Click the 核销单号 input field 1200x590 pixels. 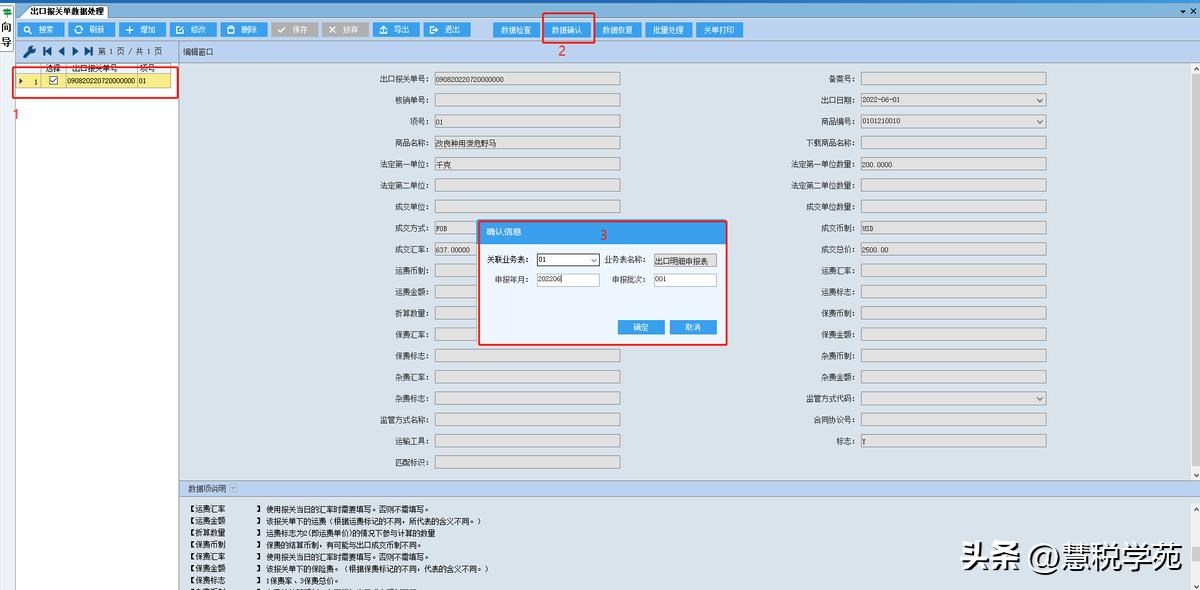tap(527, 100)
